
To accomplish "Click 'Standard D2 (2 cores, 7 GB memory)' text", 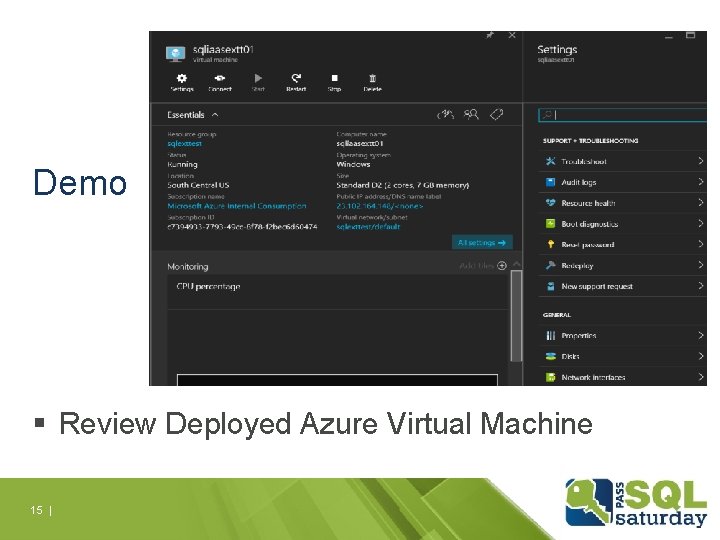I will 403,186.
